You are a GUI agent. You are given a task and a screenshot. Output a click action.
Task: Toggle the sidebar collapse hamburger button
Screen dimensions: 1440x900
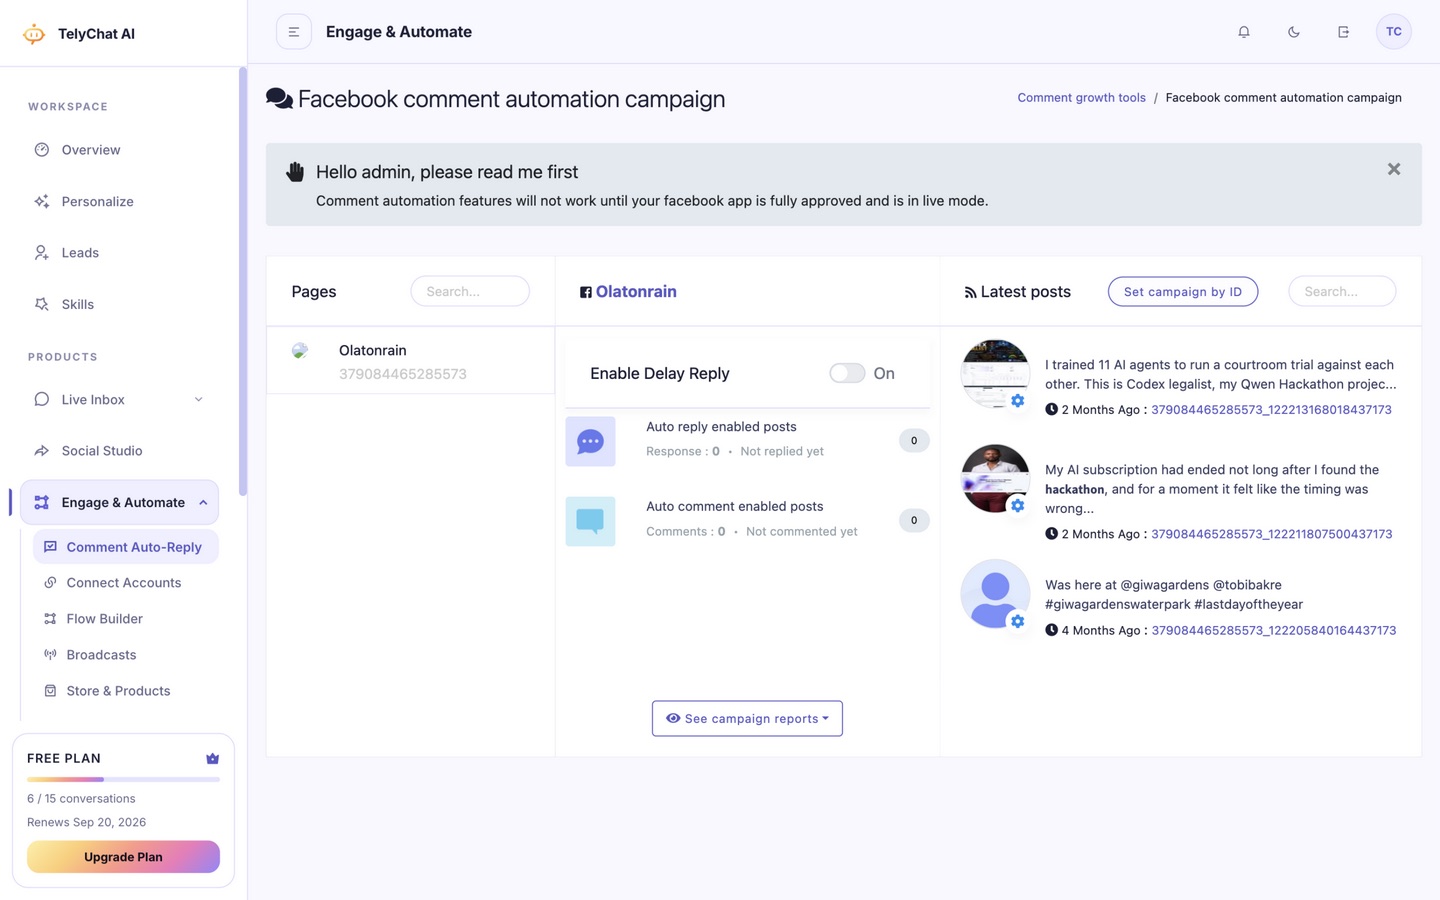294,32
